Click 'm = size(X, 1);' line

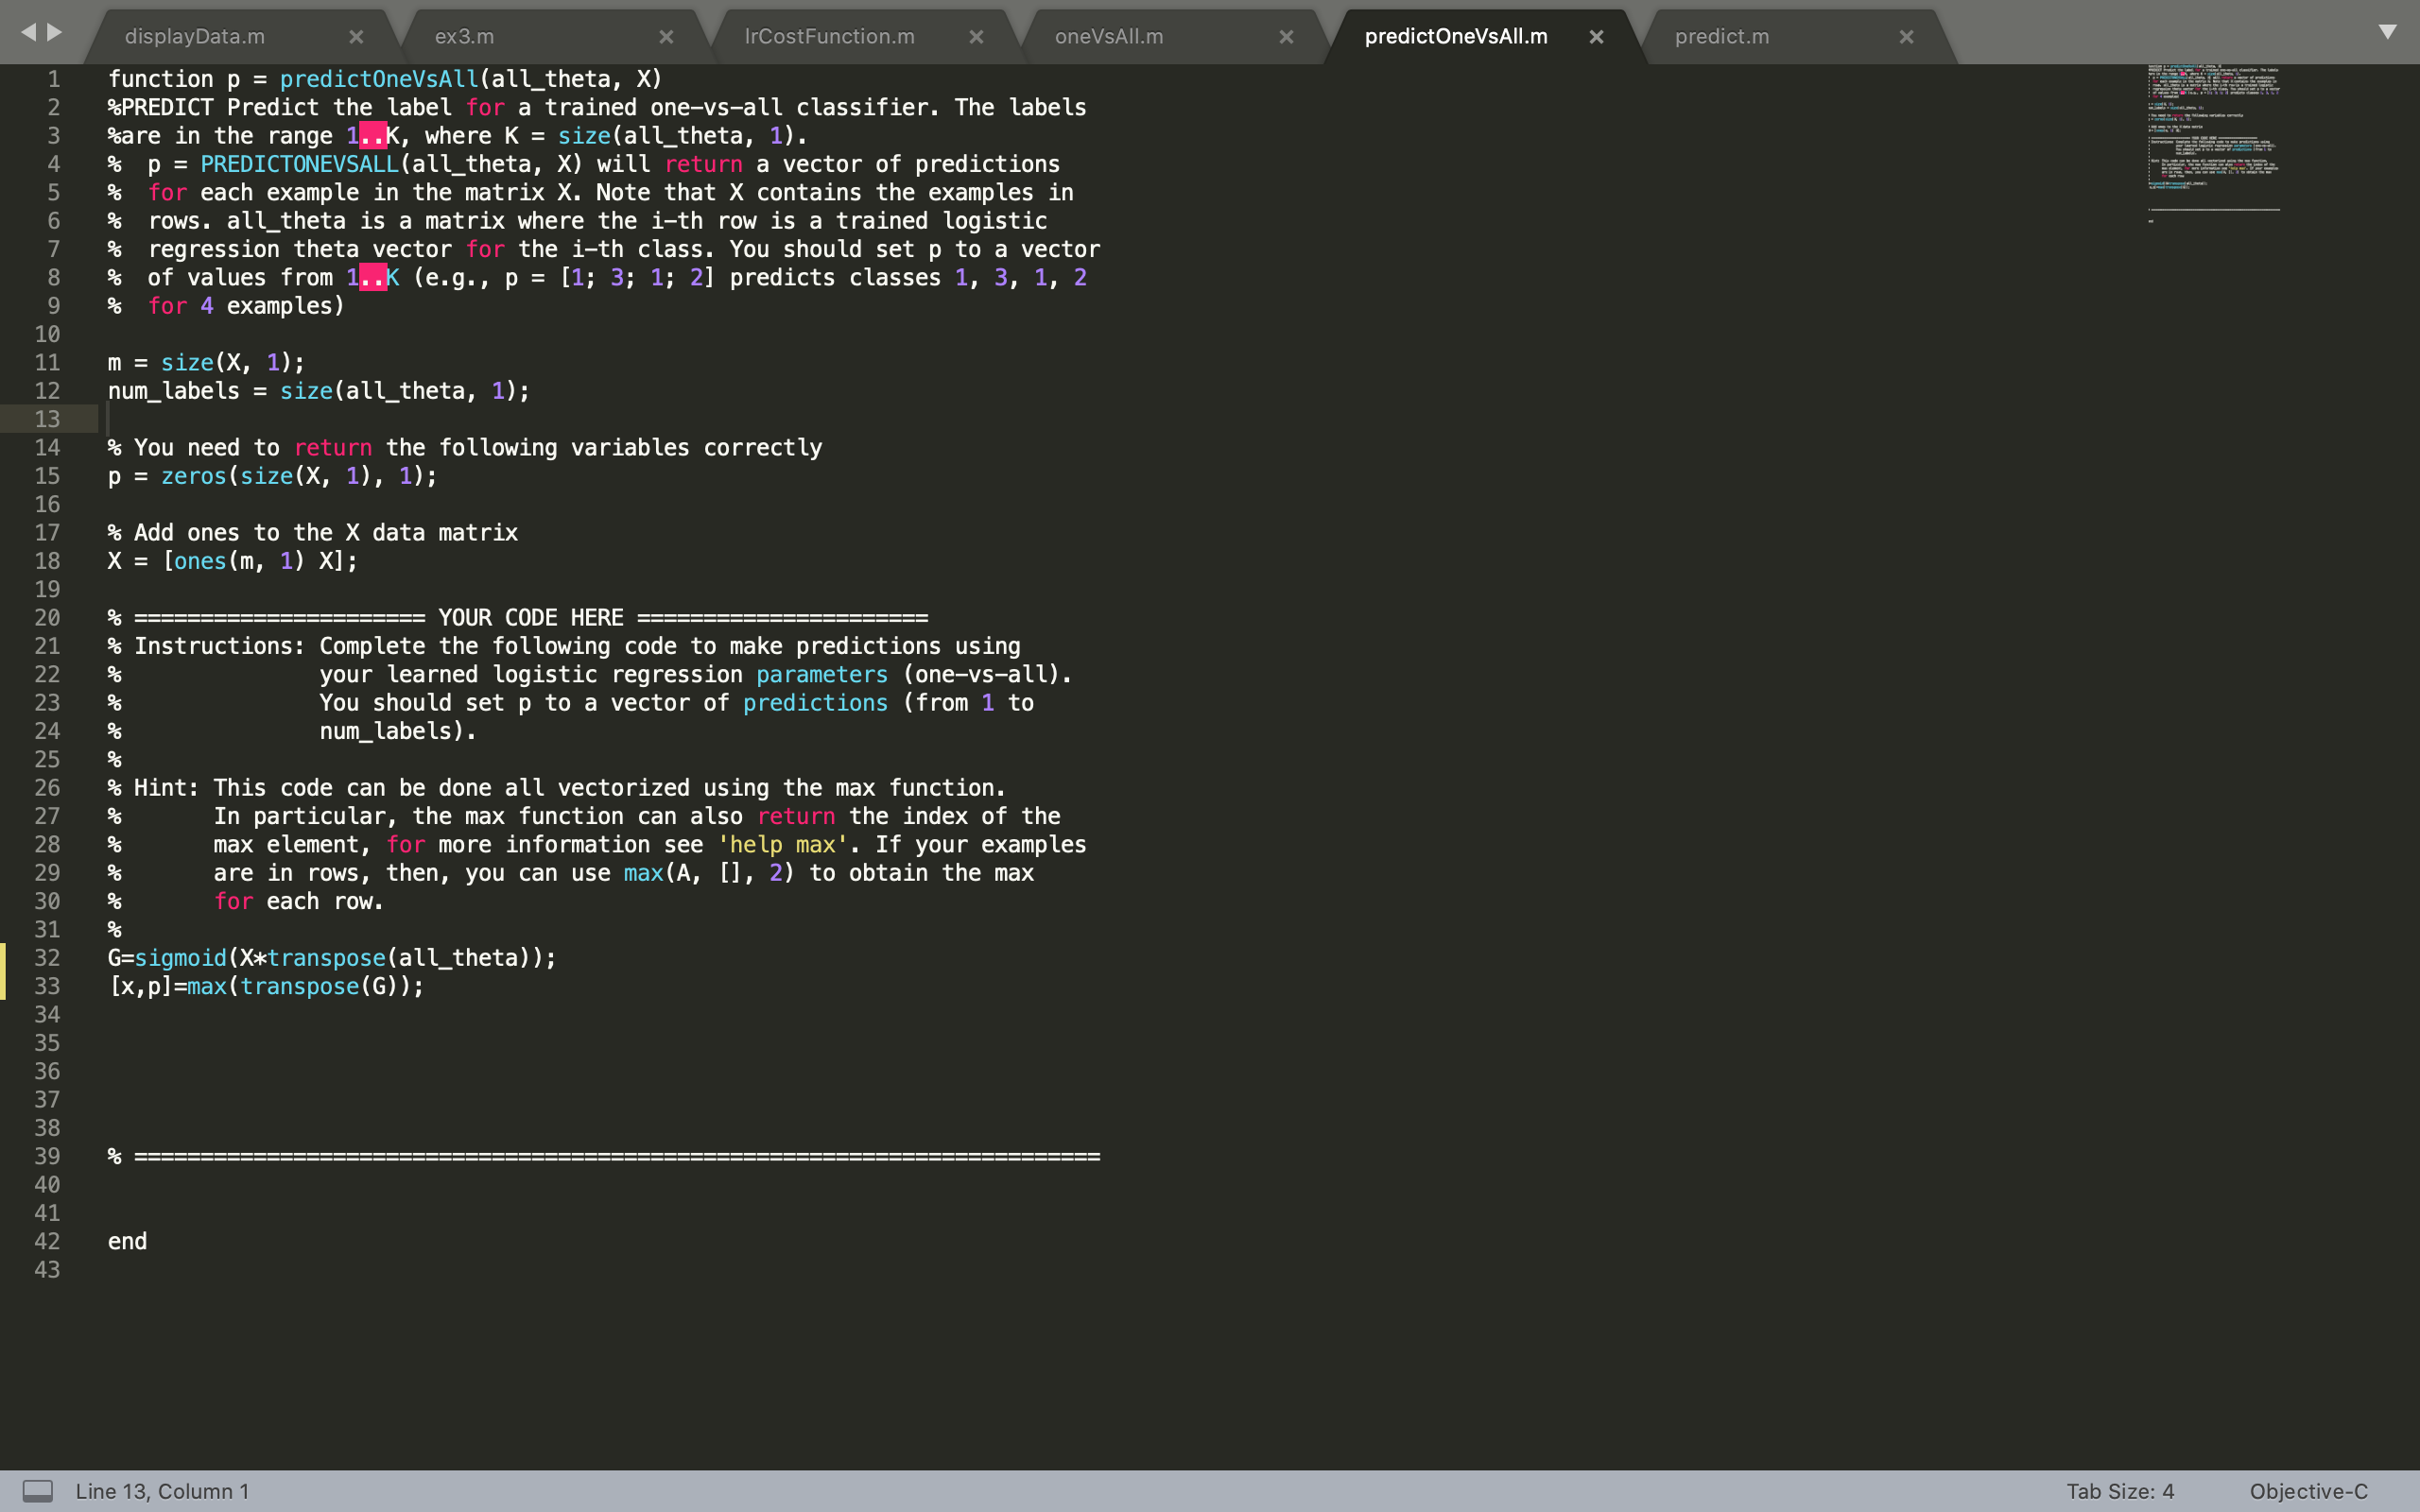pos(206,363)
